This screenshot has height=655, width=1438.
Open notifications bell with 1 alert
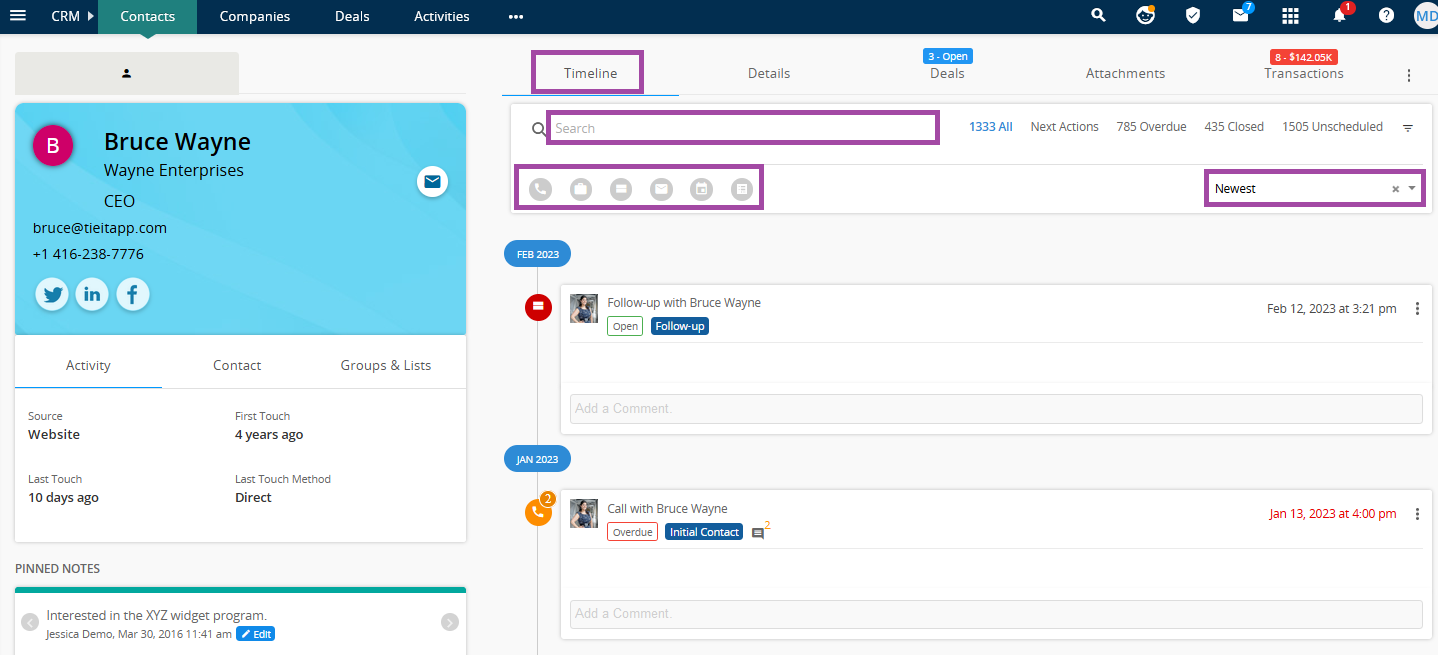pyautogui.click(x=1340, y=16)
